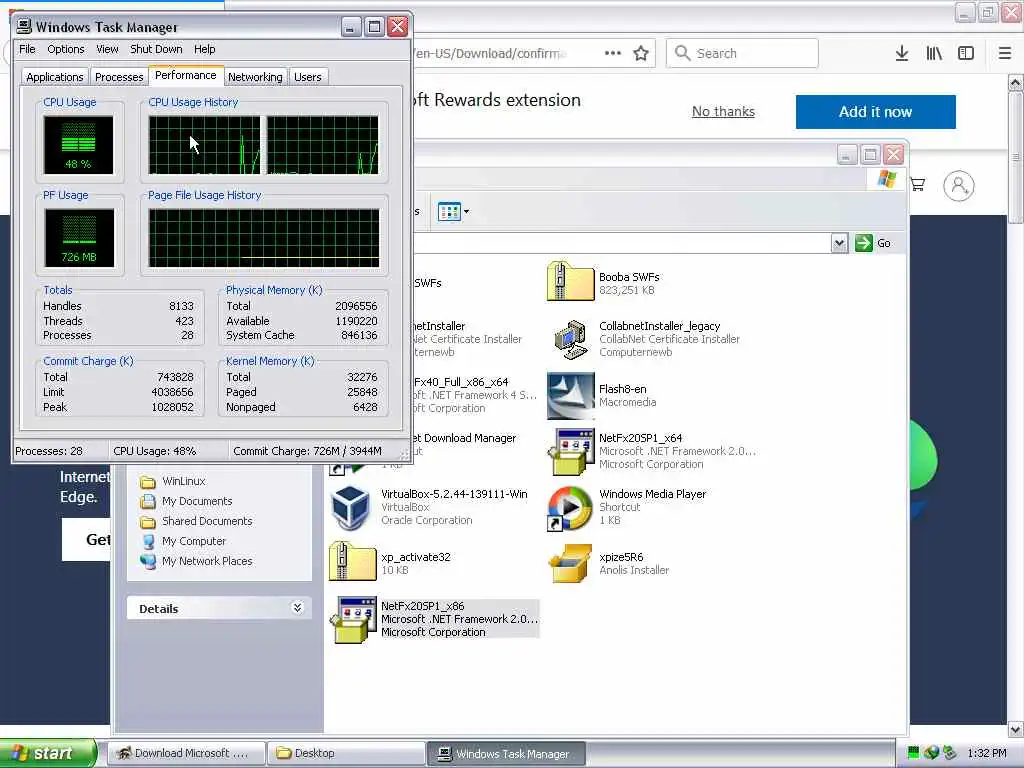Open the Firefox downloads arrow icon
The height and width of the screenshot is (768, 1024).
tap(902, 54)
